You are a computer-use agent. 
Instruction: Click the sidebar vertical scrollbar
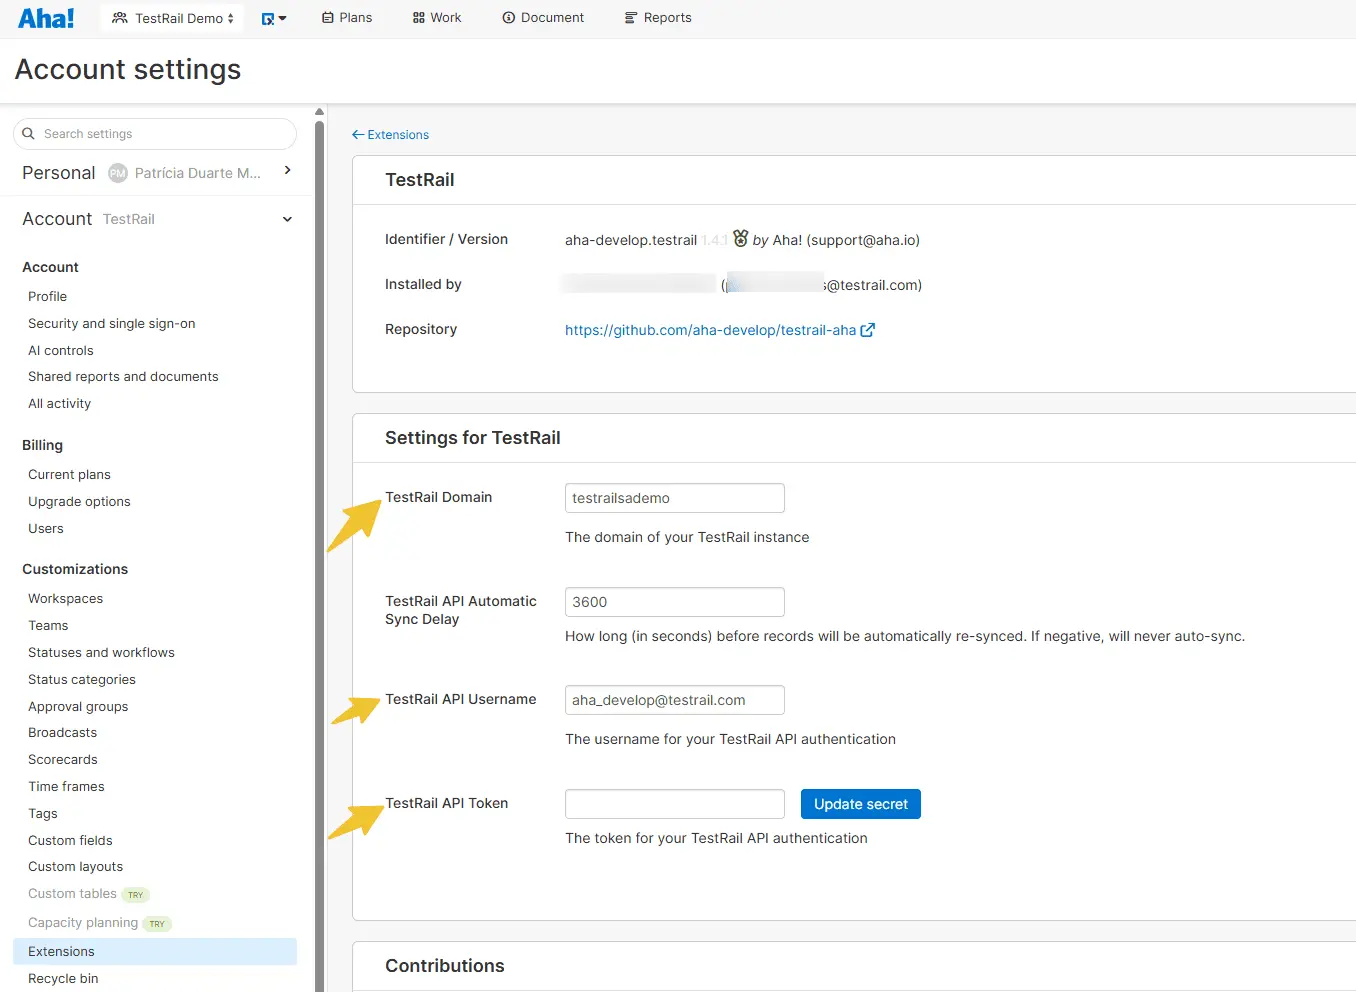click(320, 550)
